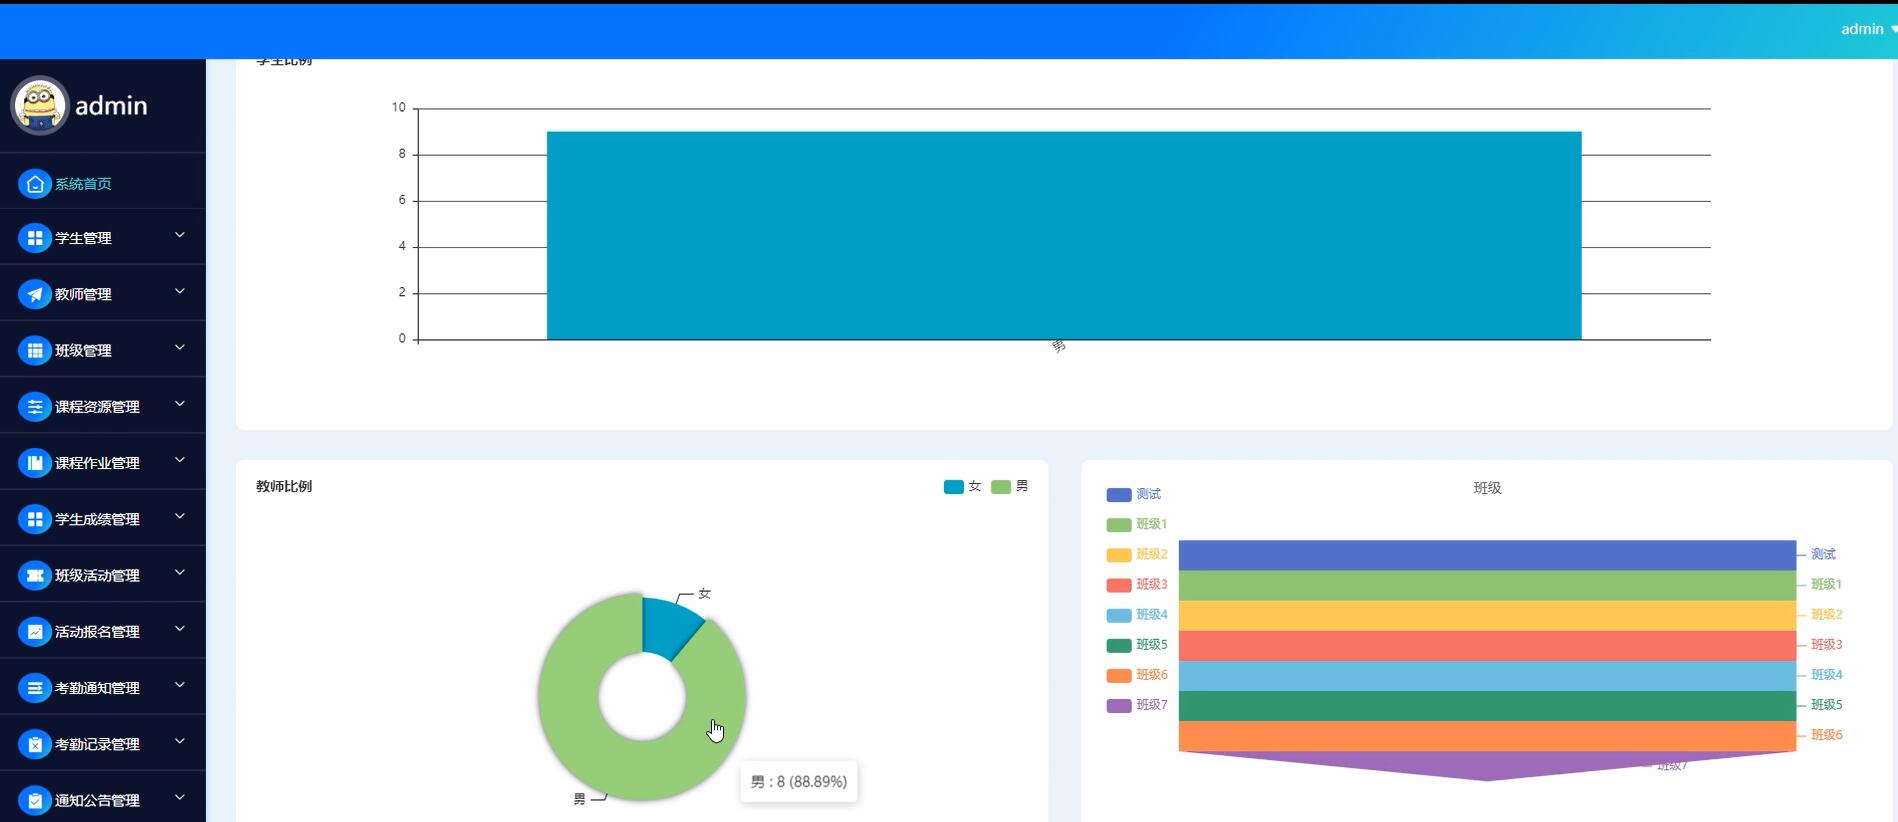Image resolution: width=1898 pixels, height=822 pixels.
Task: Click the 课程作业管理 book icon
Action: pos(35,463)
